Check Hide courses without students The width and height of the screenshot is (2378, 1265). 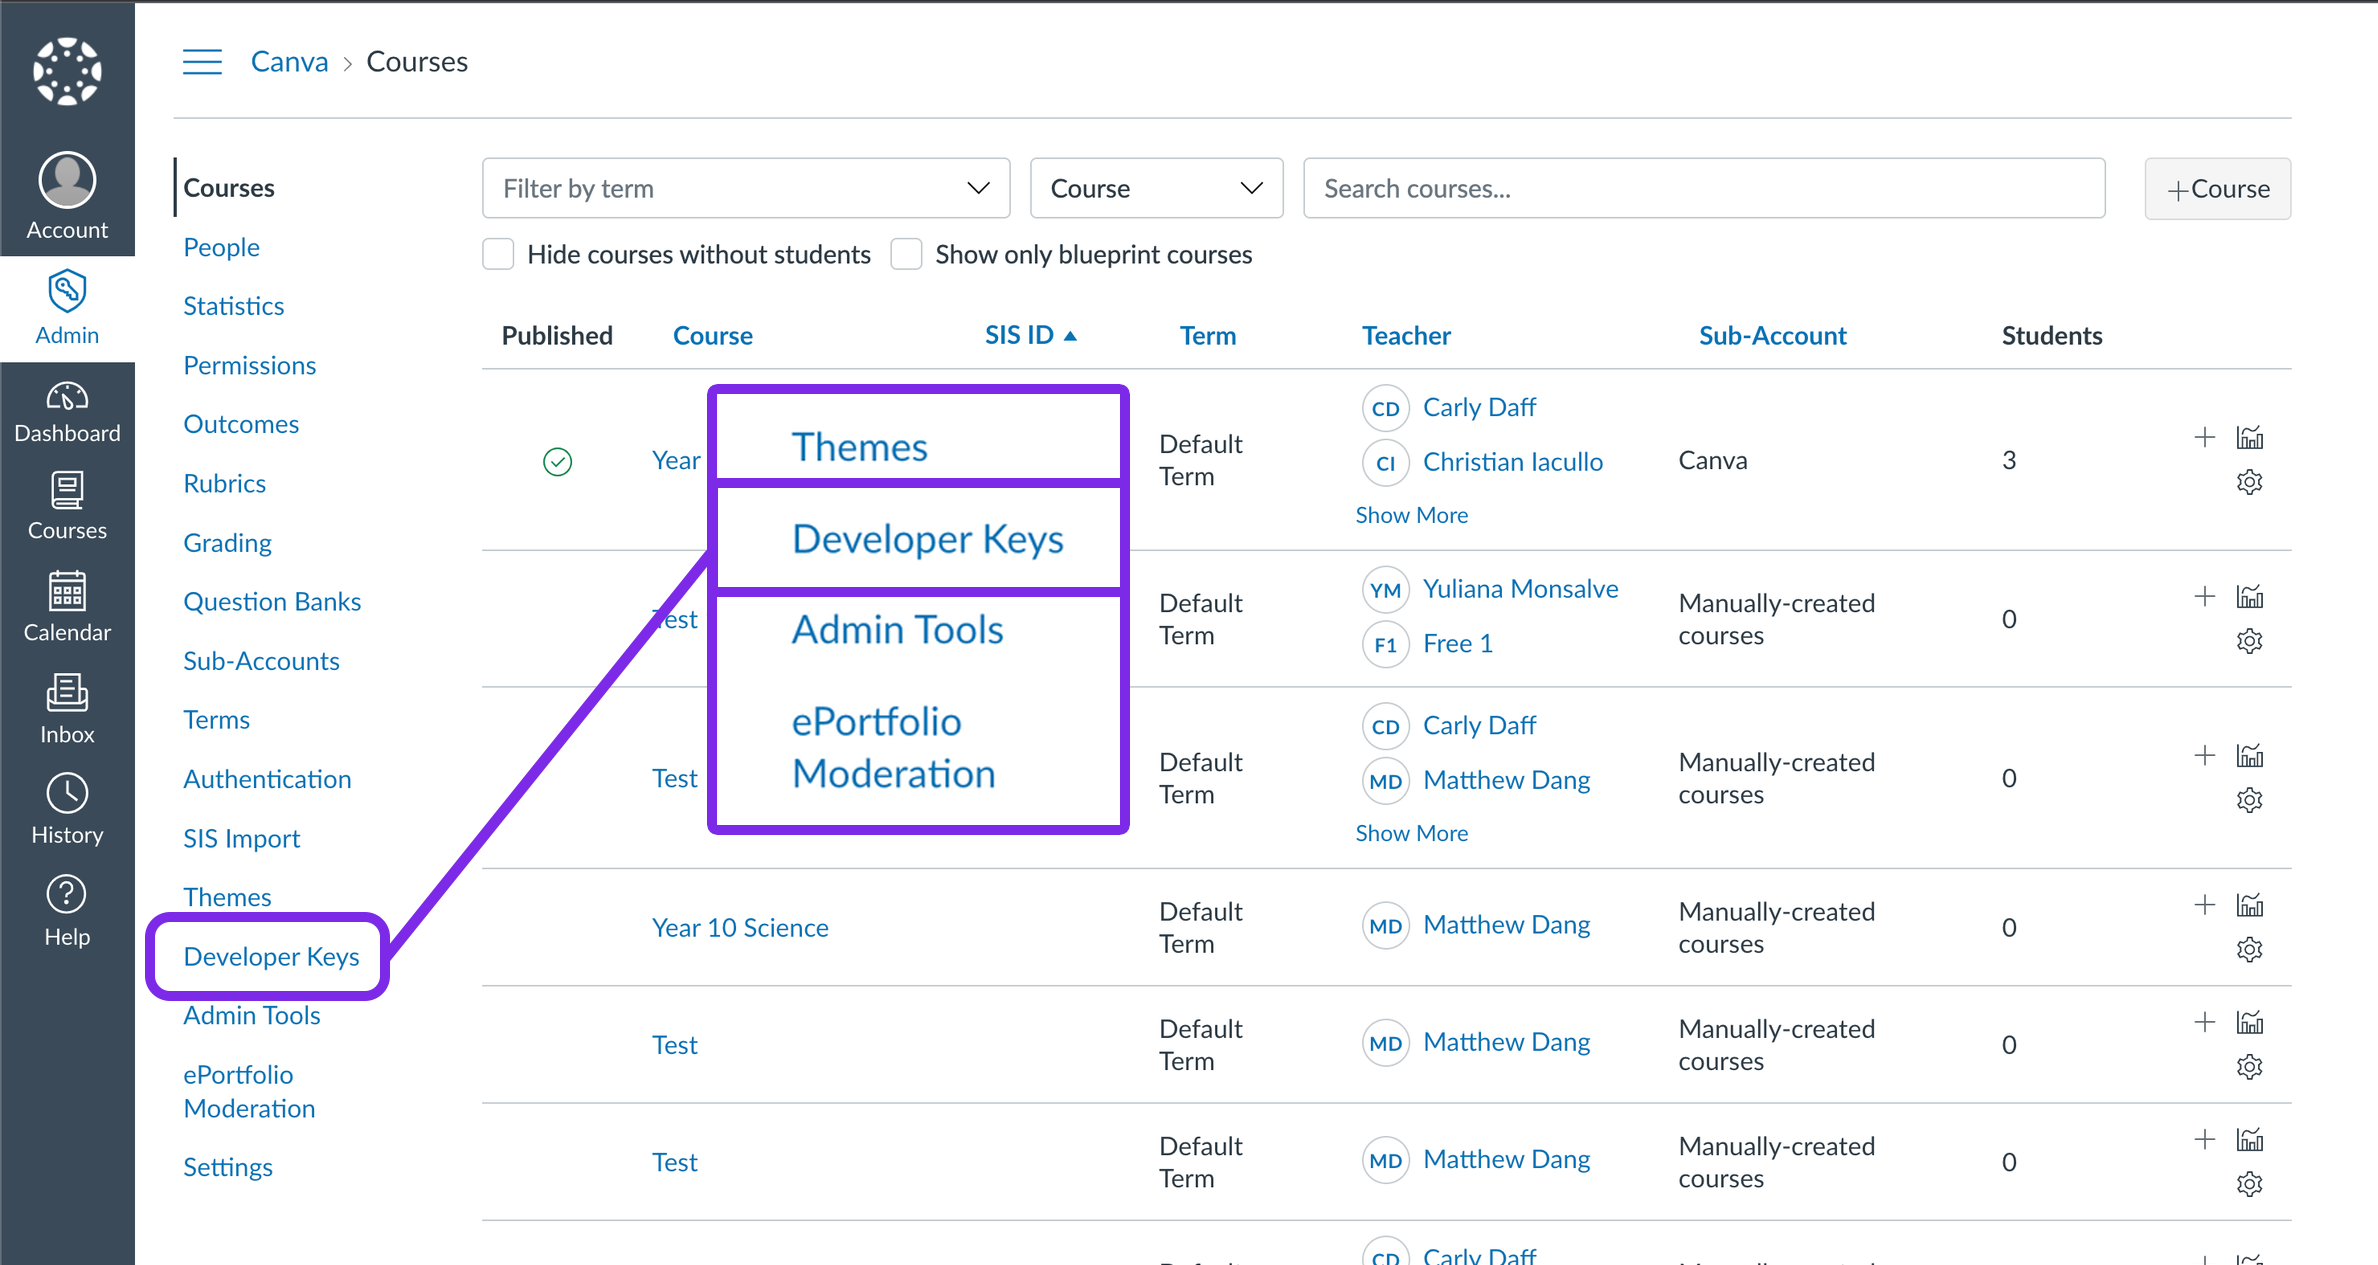pyautogui.click(x=498, y=255)
